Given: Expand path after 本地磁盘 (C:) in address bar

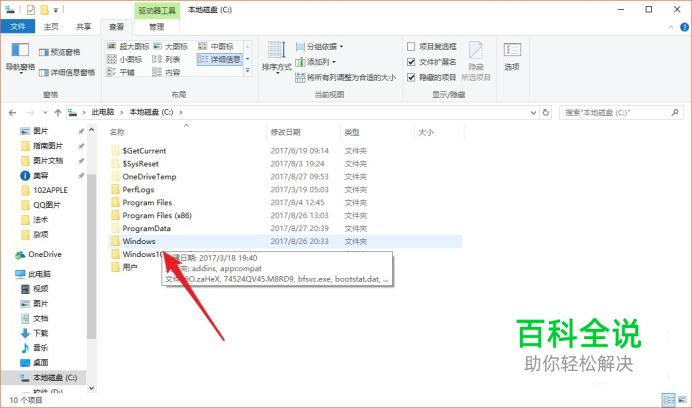Looking at the screenshot, I should pos(181,113).
